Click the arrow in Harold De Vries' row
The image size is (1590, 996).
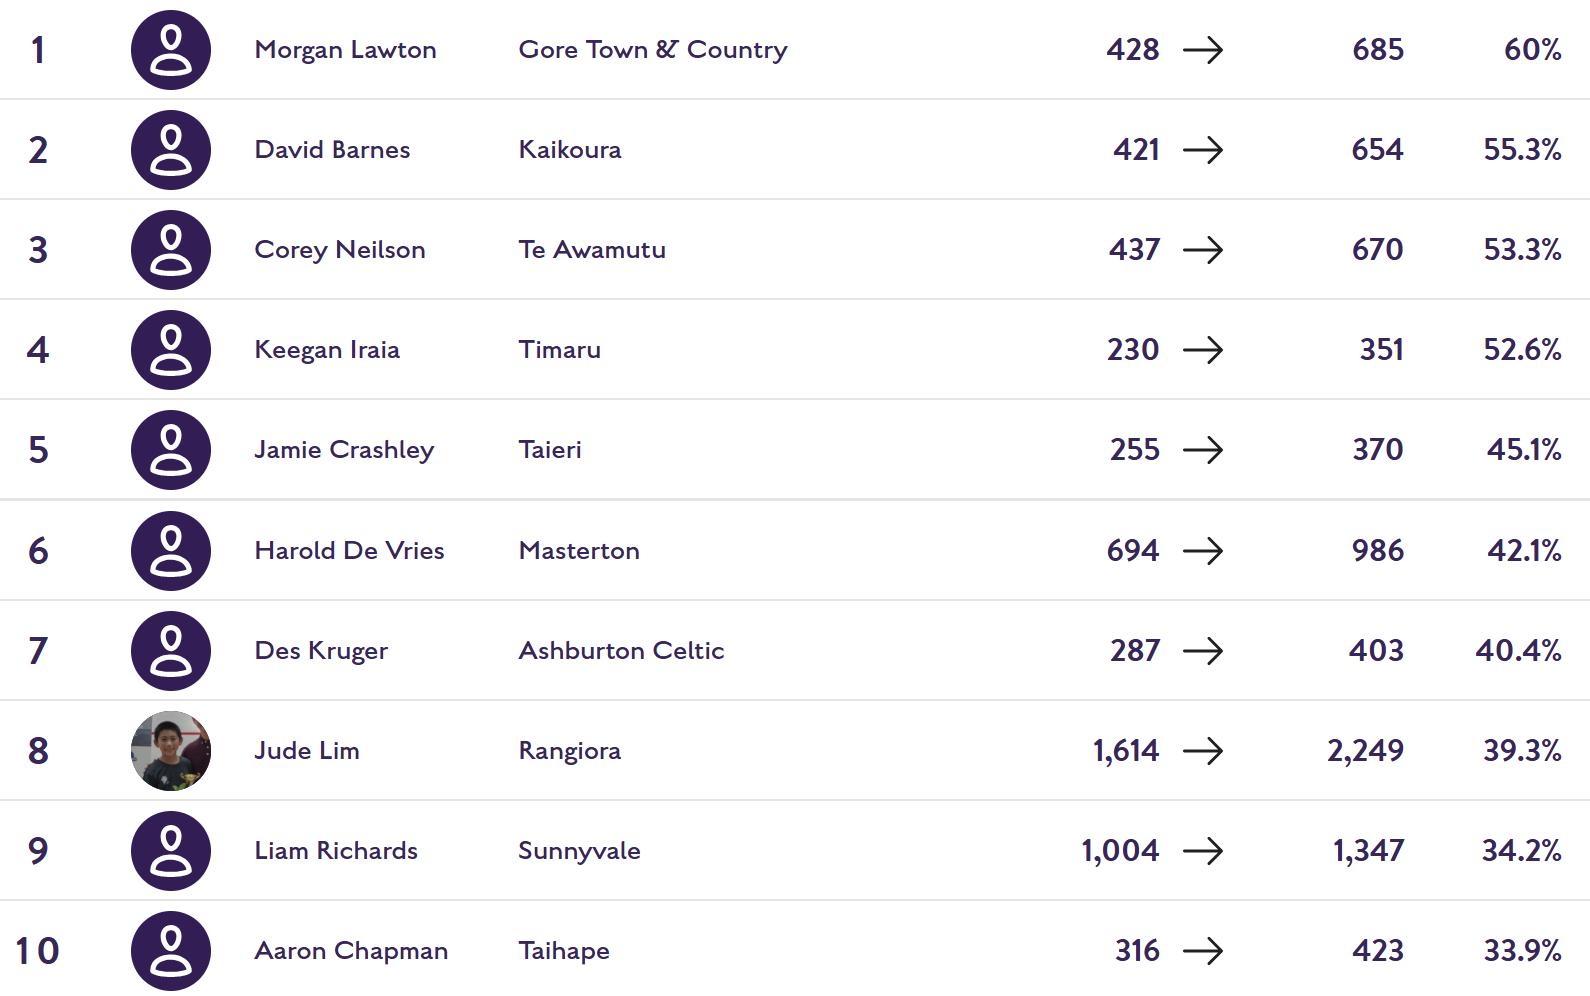(x=1203, y=551)
